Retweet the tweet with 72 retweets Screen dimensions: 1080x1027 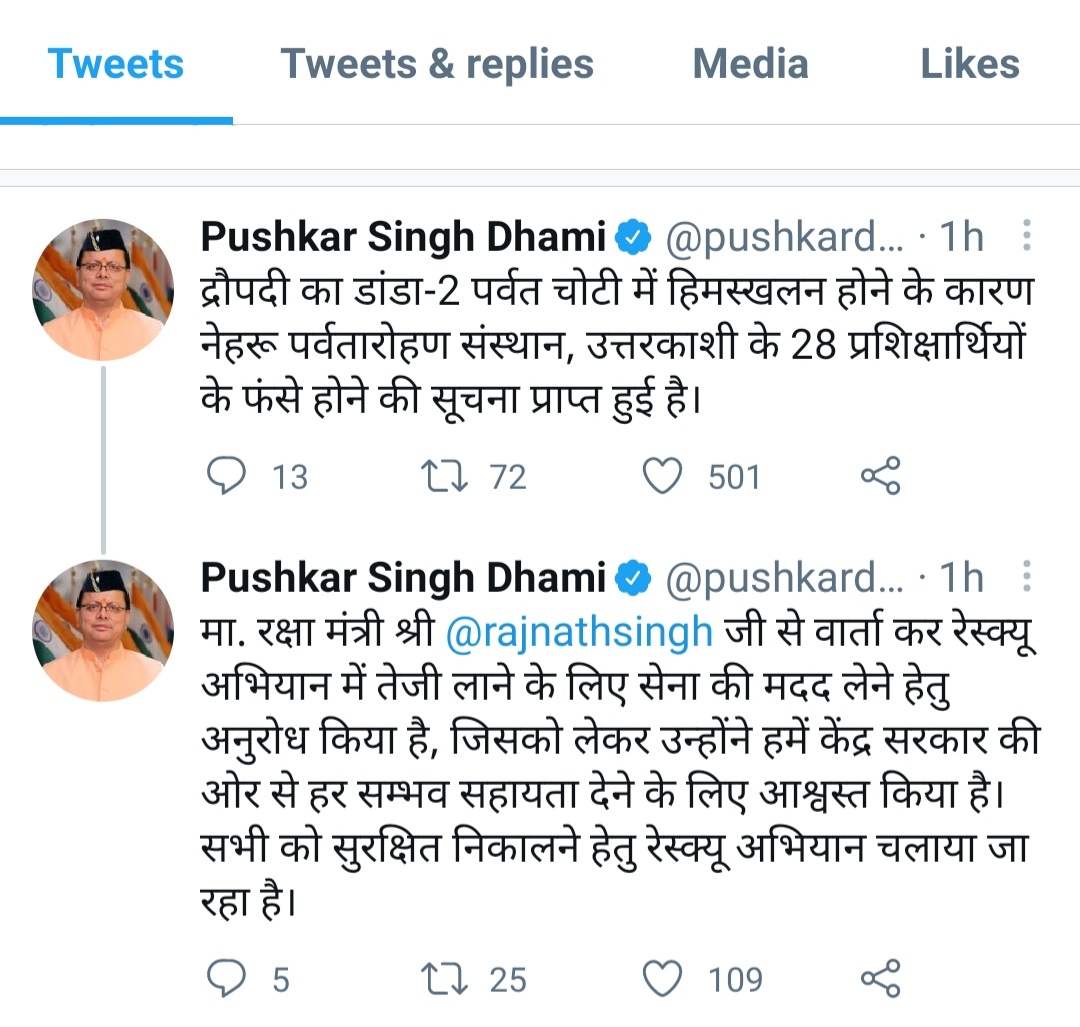point(444,477)
